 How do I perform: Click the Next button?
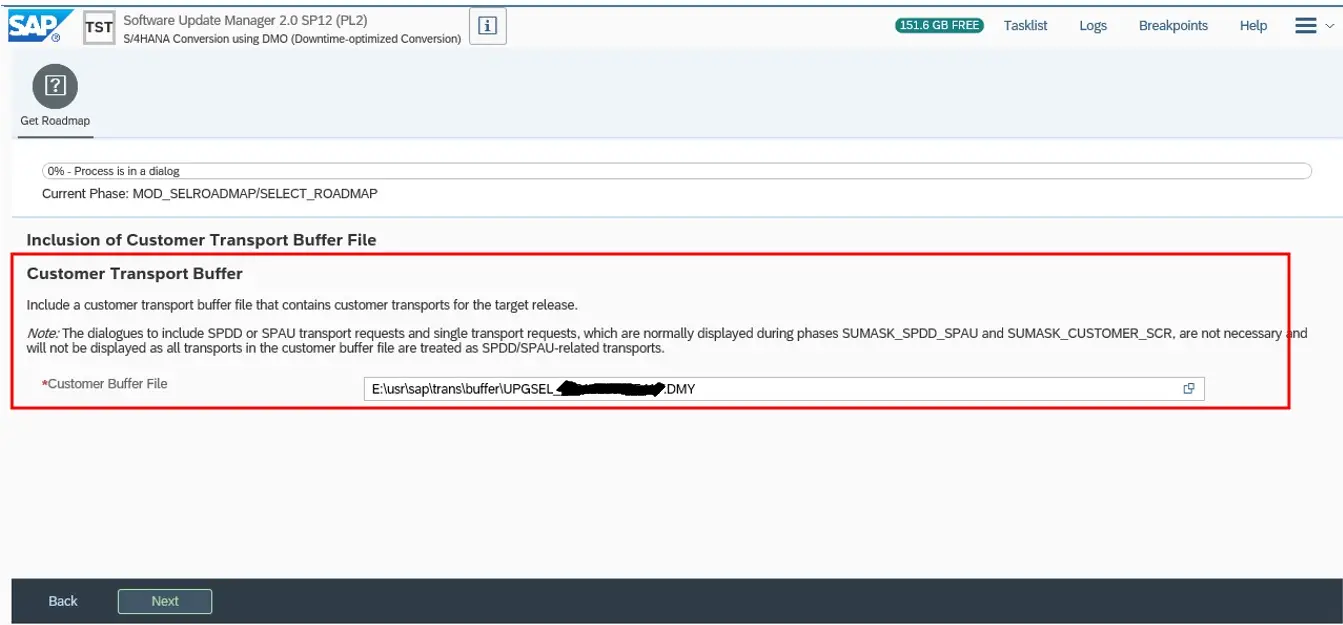pyautogui.click(x=165, y=601)
